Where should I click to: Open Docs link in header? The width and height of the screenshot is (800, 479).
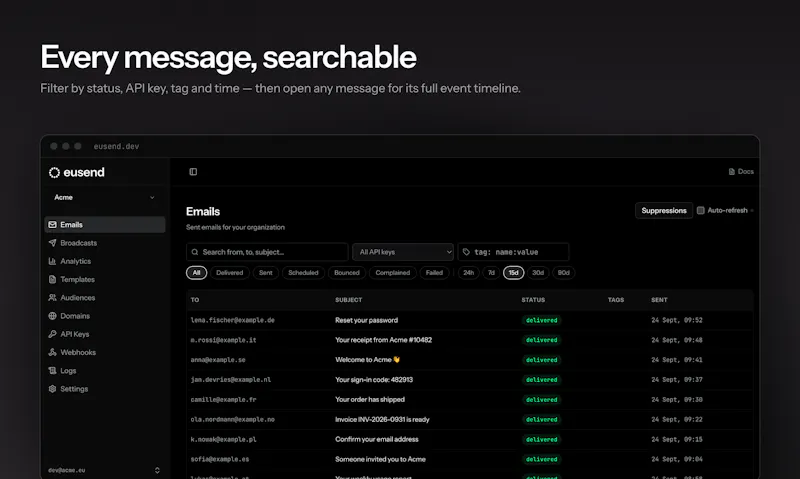pos(741,171)
